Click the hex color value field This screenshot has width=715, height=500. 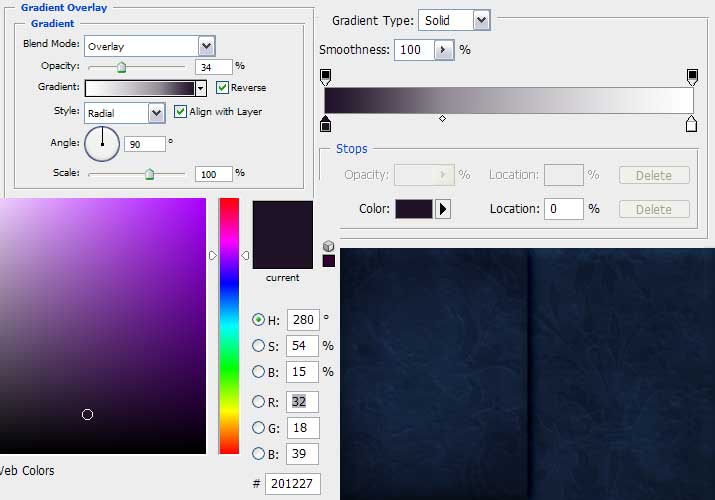coord(292,485)
